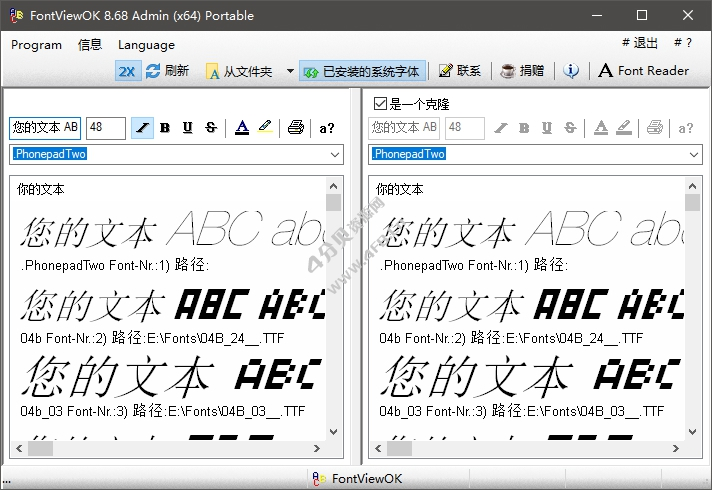Screen dimensions: 712x490
Task: Toggle underline in left pane
Action: (x=187, y=128)
